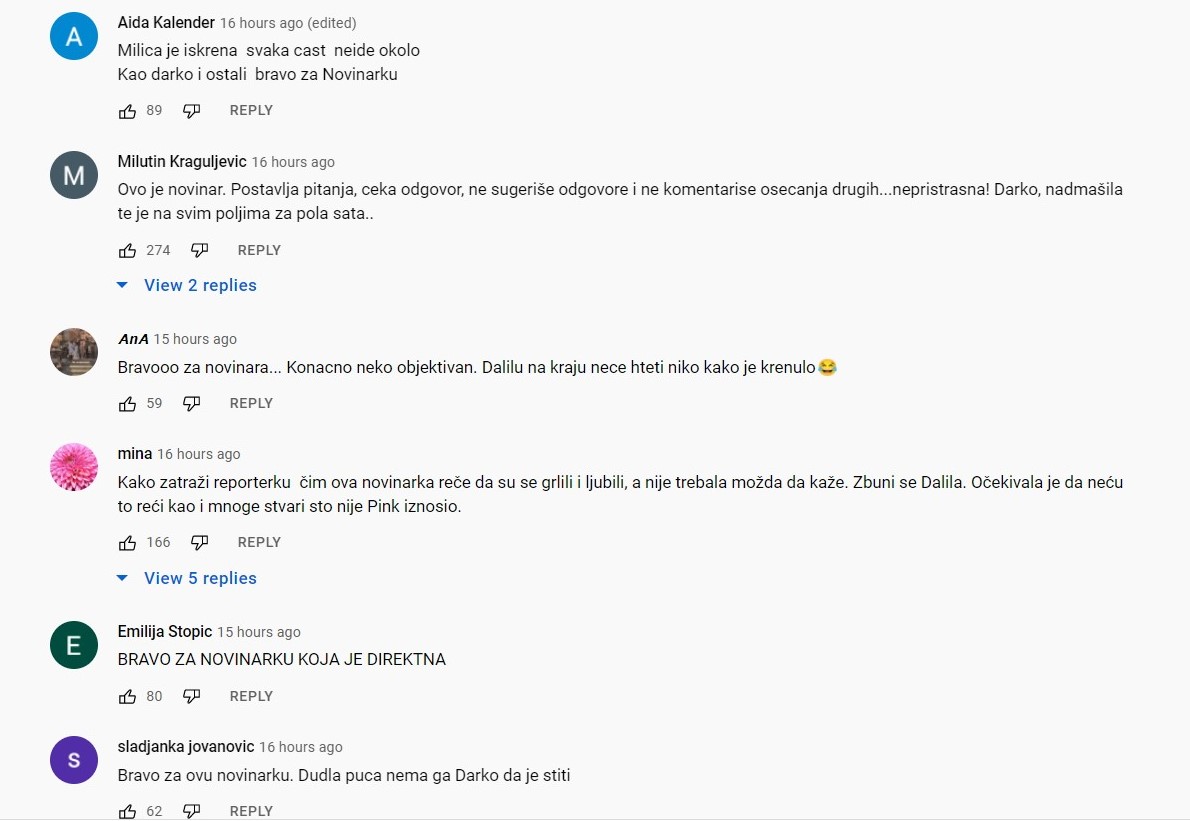The height and width of the screenshot is (821, 1190).
Task: Open Milutin Kraguljevic's channel name link
Action: [182, 162]
